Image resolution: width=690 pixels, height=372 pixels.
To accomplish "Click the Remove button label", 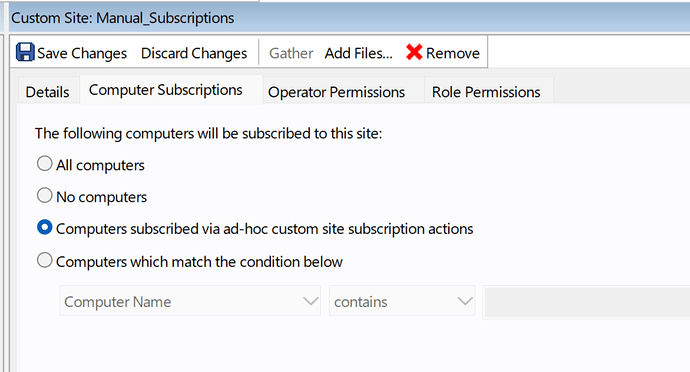I will 453,53.
